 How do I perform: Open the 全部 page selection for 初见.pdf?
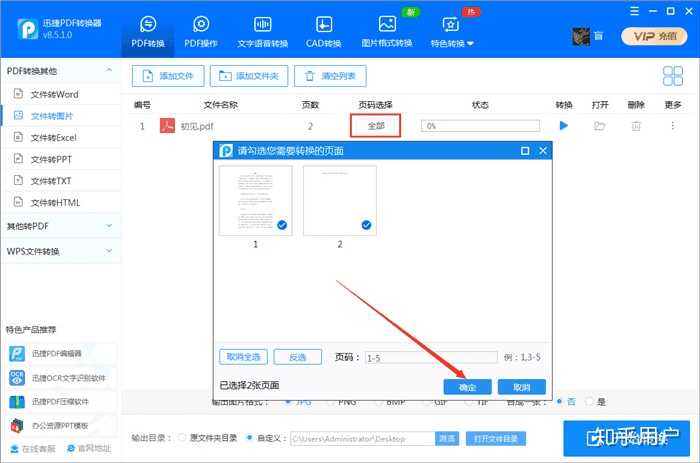click(x=375, y=125)
